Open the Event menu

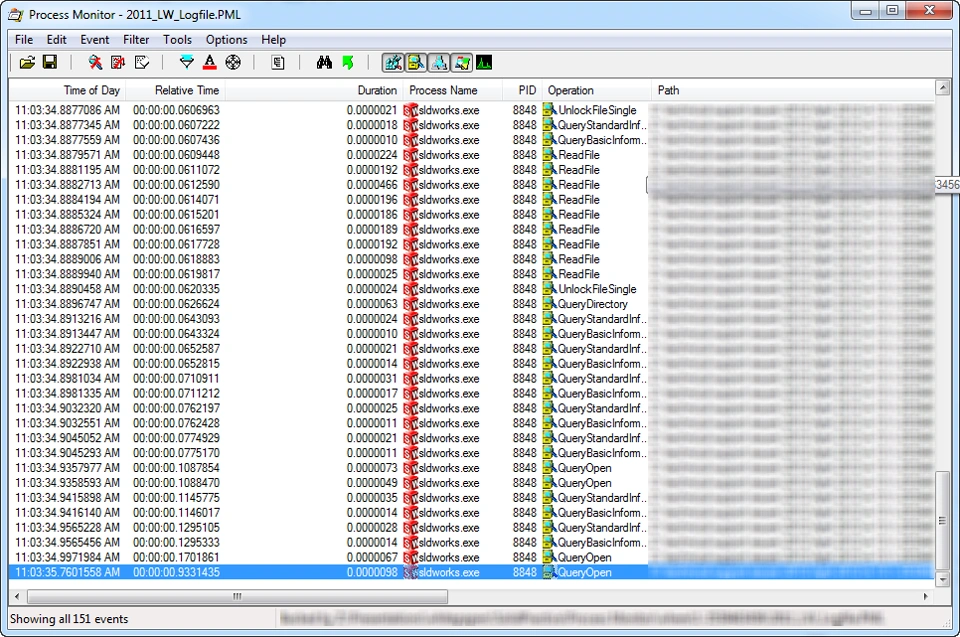[94, 40]
